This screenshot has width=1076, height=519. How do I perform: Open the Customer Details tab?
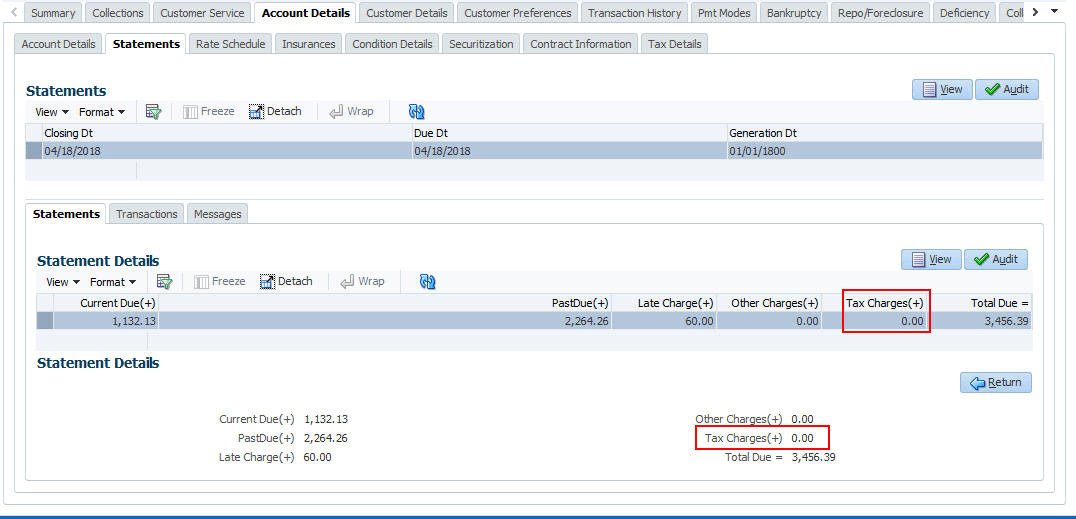click(x=407, y=13)
